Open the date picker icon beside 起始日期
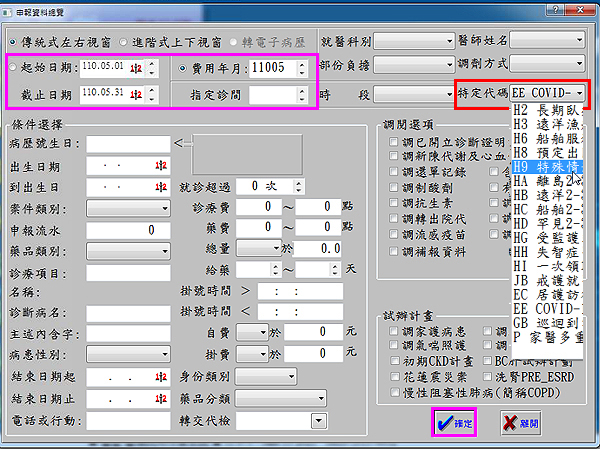Screen dimensions: 600x449 pyautogui.click(x=136, y=68)
